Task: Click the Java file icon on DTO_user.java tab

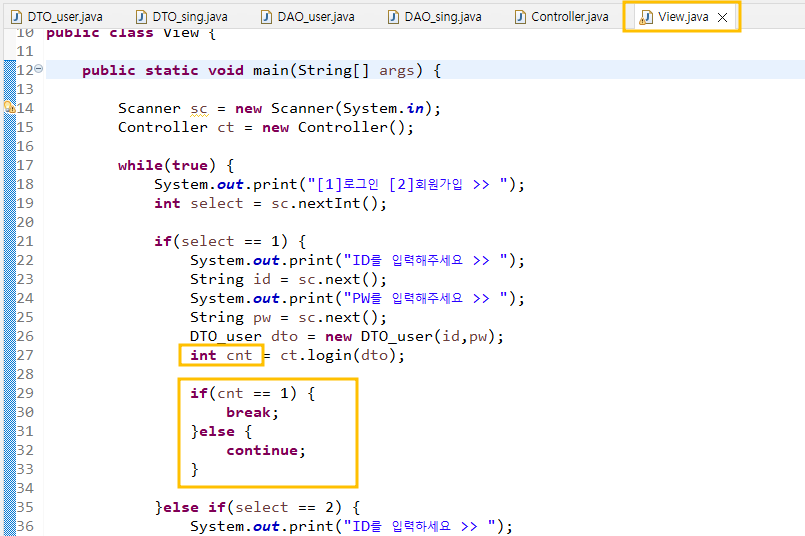Action: 16,17
